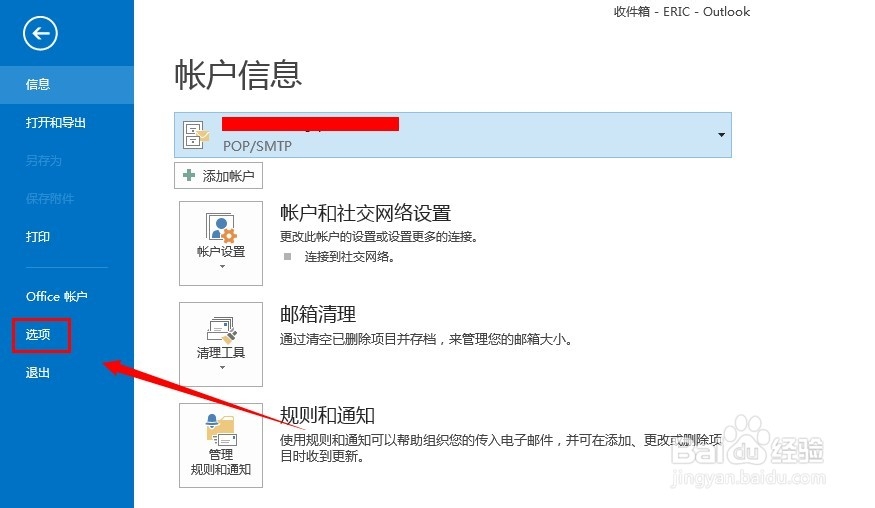The width and height of the screenshot is (875, 508).
Task: Click text 通过清空已删除项目并存档
Action: 358,339
